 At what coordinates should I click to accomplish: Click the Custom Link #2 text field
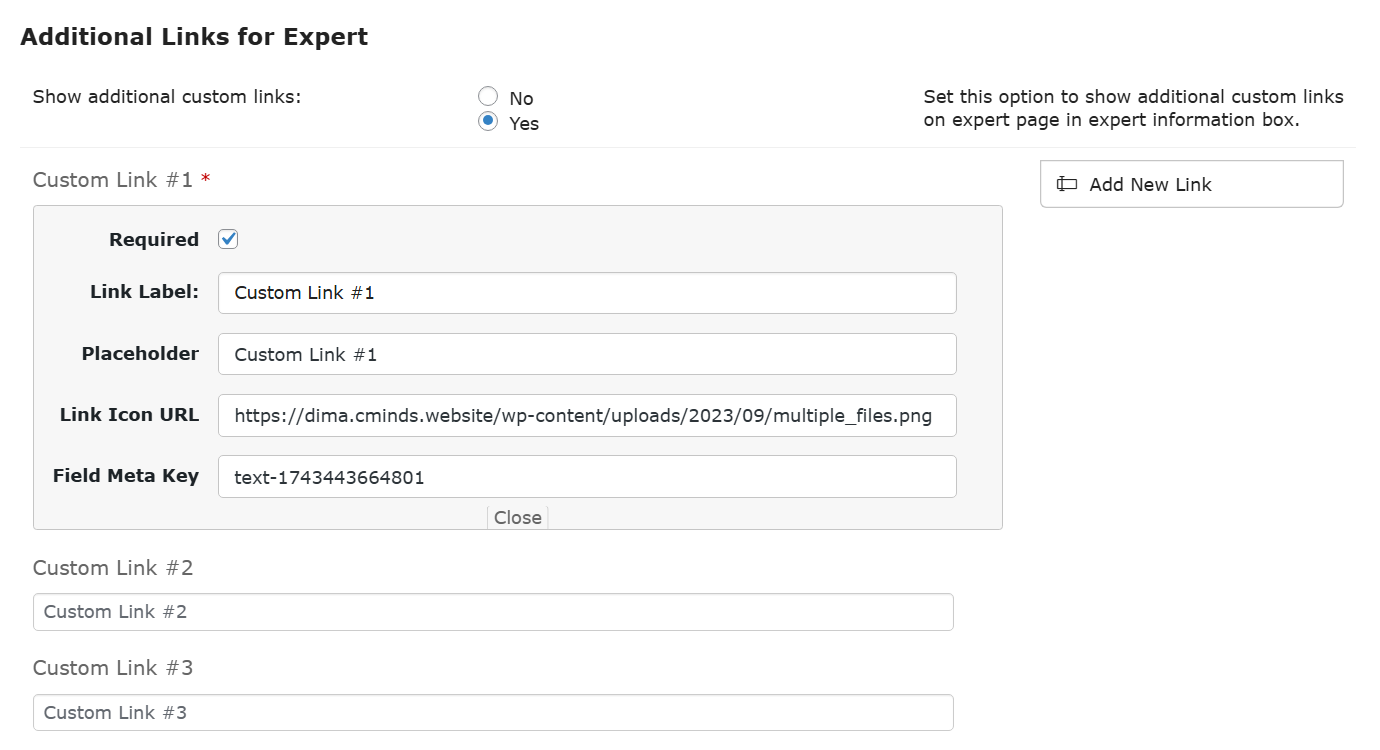pyautogui.click(x=493, y=612)
